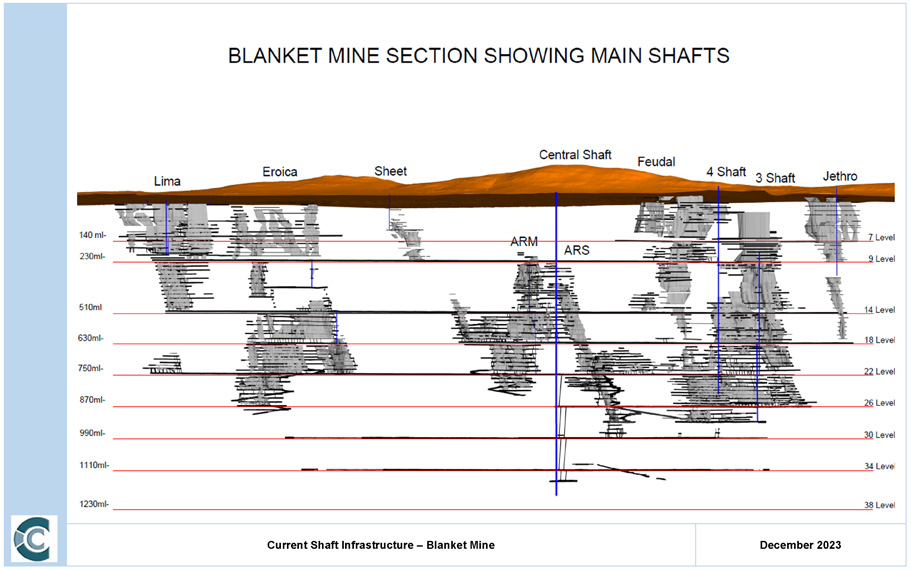
Task: Click the Feudal label
Action: [x=656, y=162]
